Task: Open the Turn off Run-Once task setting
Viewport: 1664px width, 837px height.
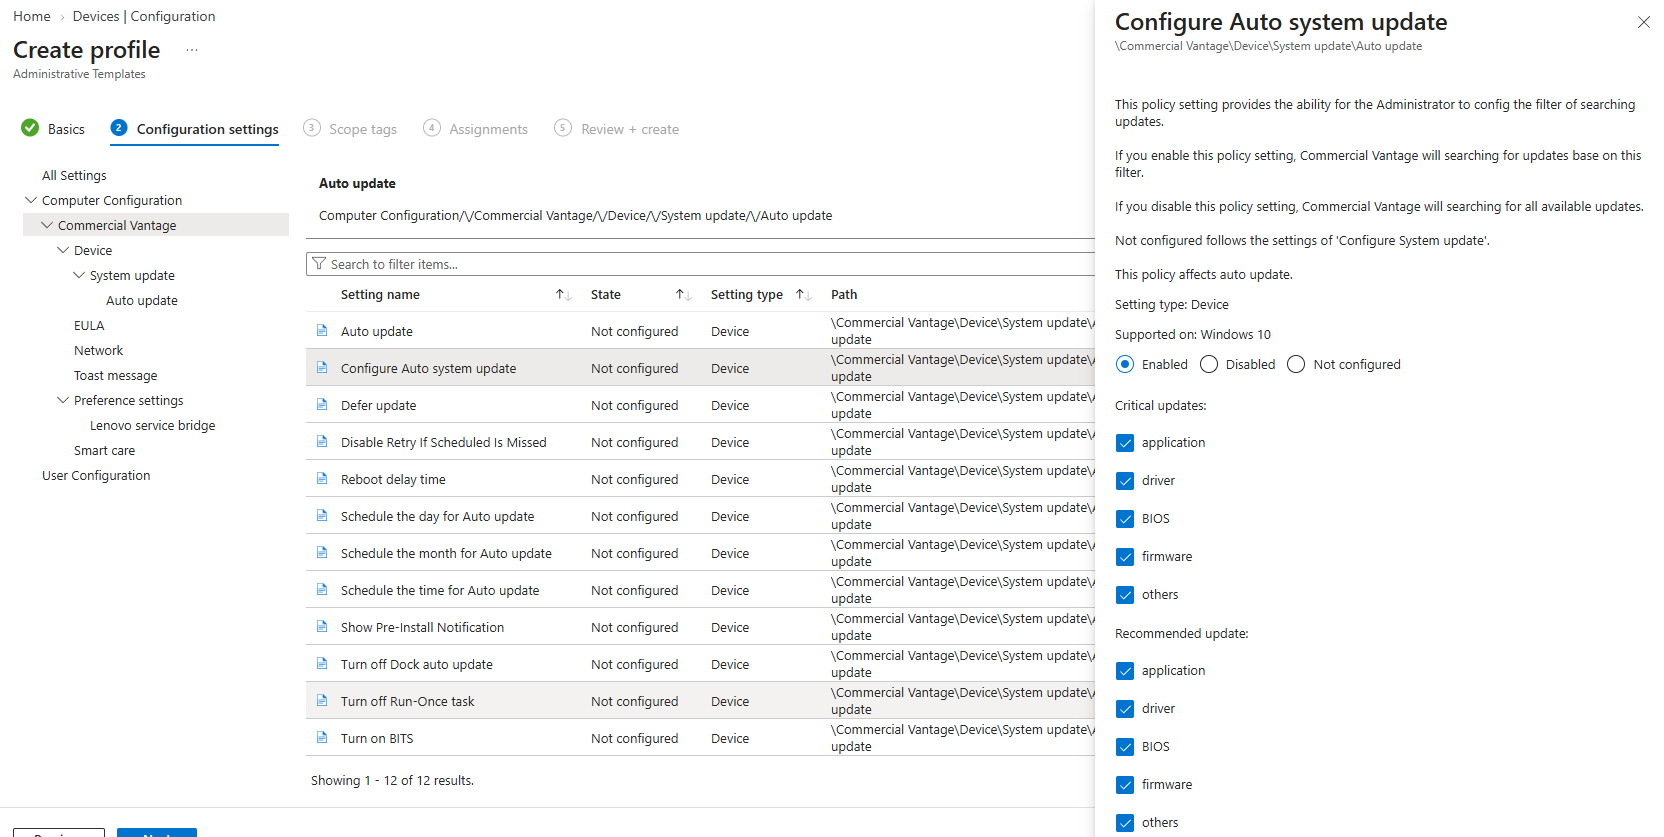Action: (408, 701)
